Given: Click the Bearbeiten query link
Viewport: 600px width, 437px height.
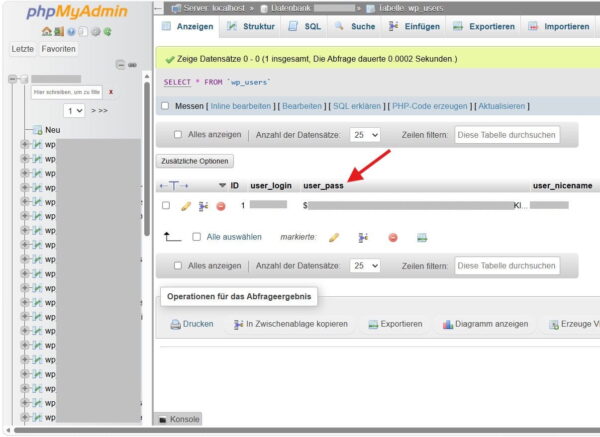Looking at the screenshot, I should point(302,106).
